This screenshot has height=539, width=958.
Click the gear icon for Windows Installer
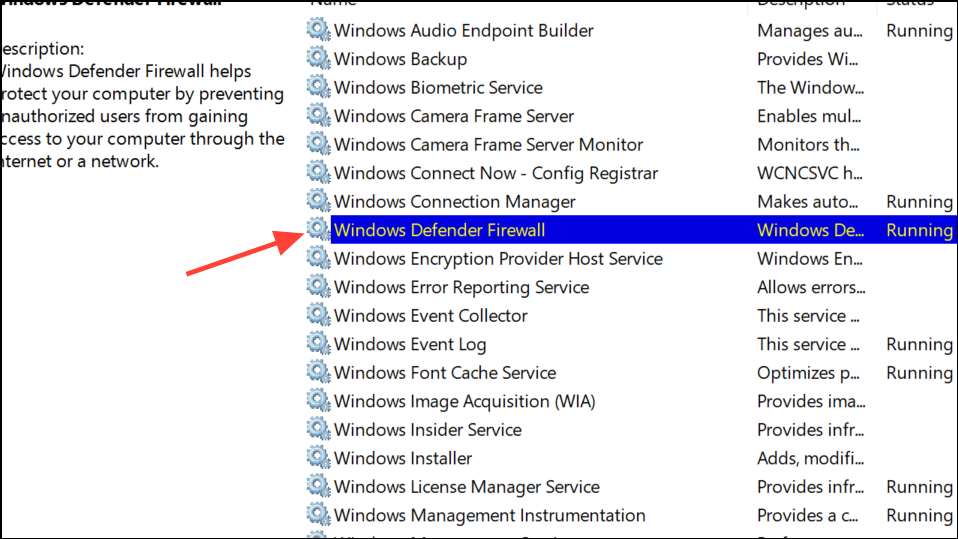pos(318,458)
